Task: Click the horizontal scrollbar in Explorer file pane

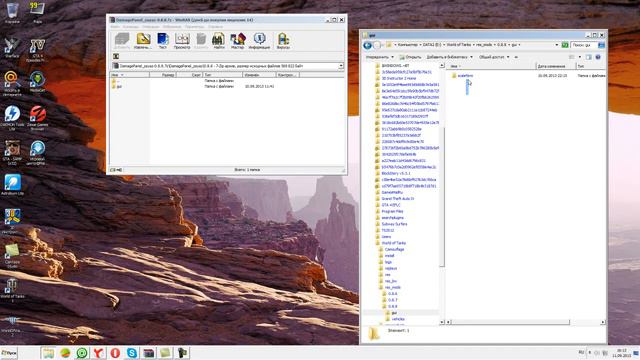Action: pos(510,322)
